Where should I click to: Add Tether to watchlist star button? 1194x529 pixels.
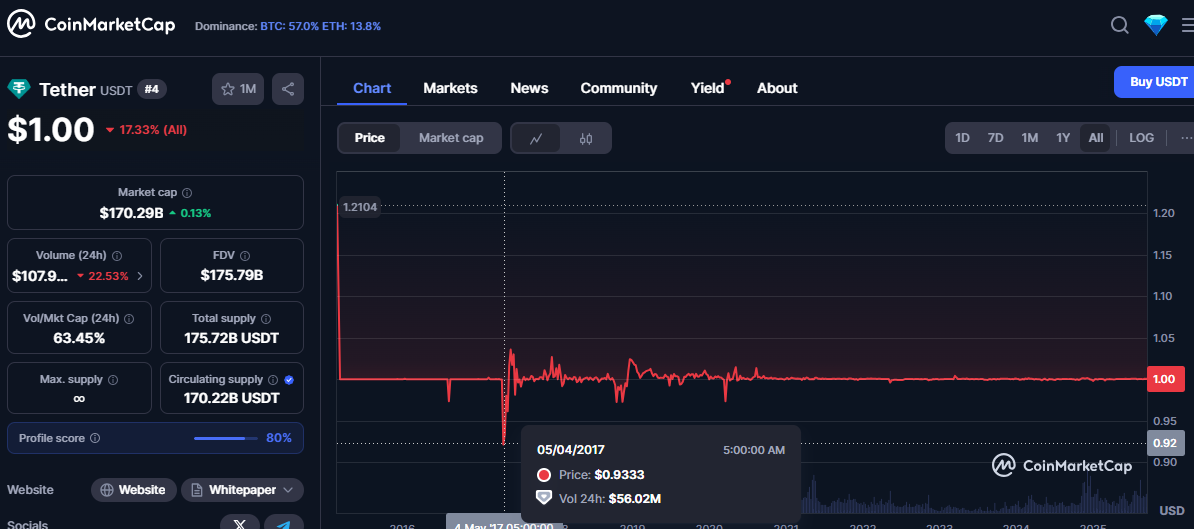(238, 89)
